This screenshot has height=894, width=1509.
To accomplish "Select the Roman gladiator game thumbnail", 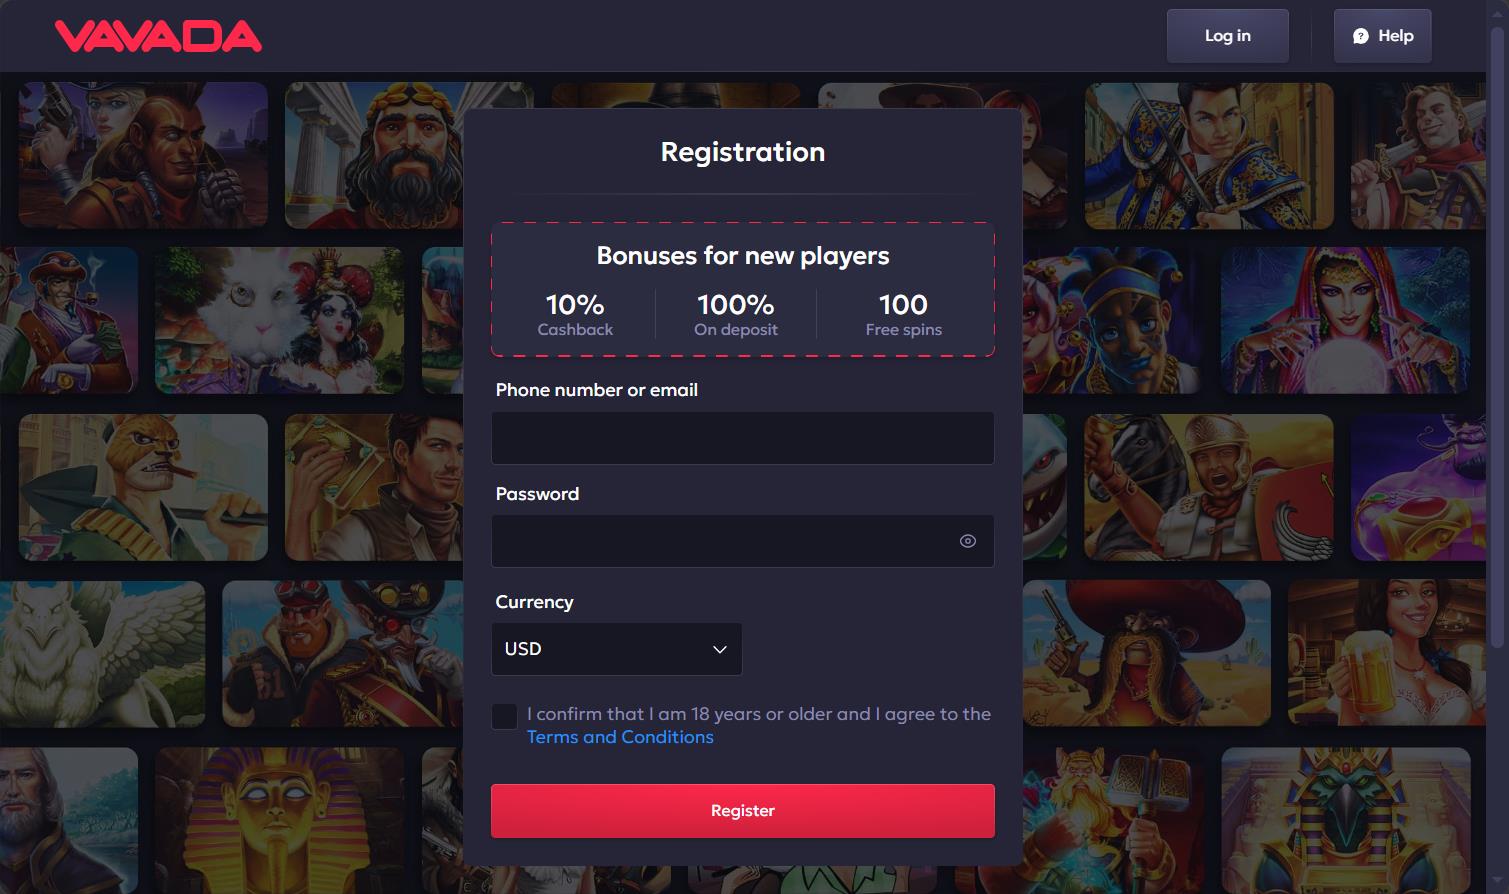I will click(x=1208, y=487).
